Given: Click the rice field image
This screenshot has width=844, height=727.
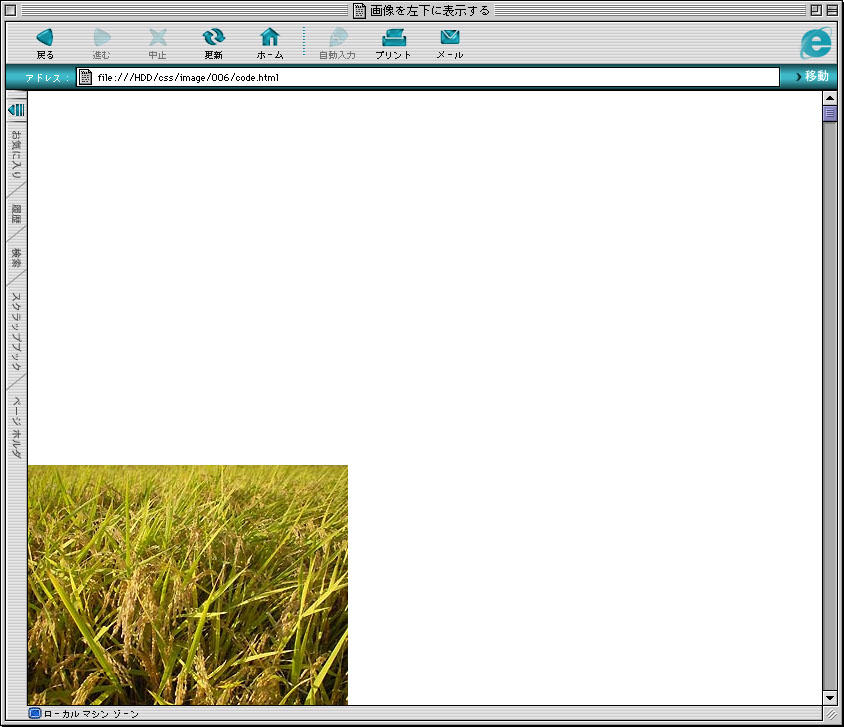Looking at the screenshot, I should point(188,585).
